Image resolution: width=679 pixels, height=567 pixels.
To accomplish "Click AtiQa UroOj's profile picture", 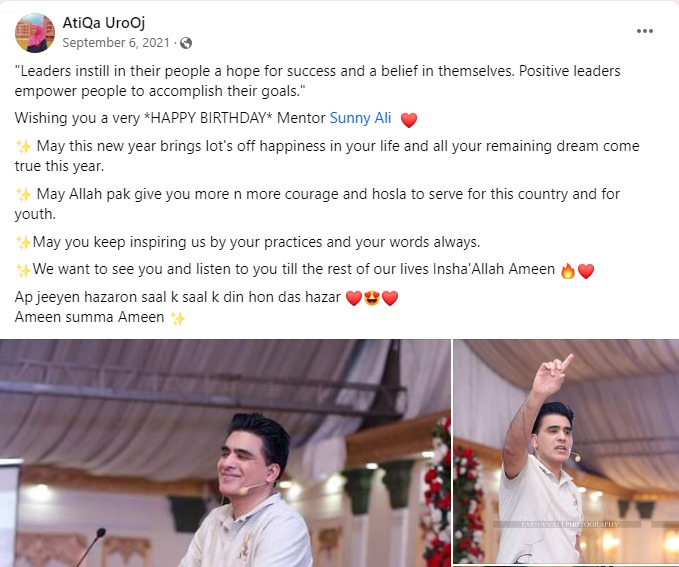I will [35, 33].
